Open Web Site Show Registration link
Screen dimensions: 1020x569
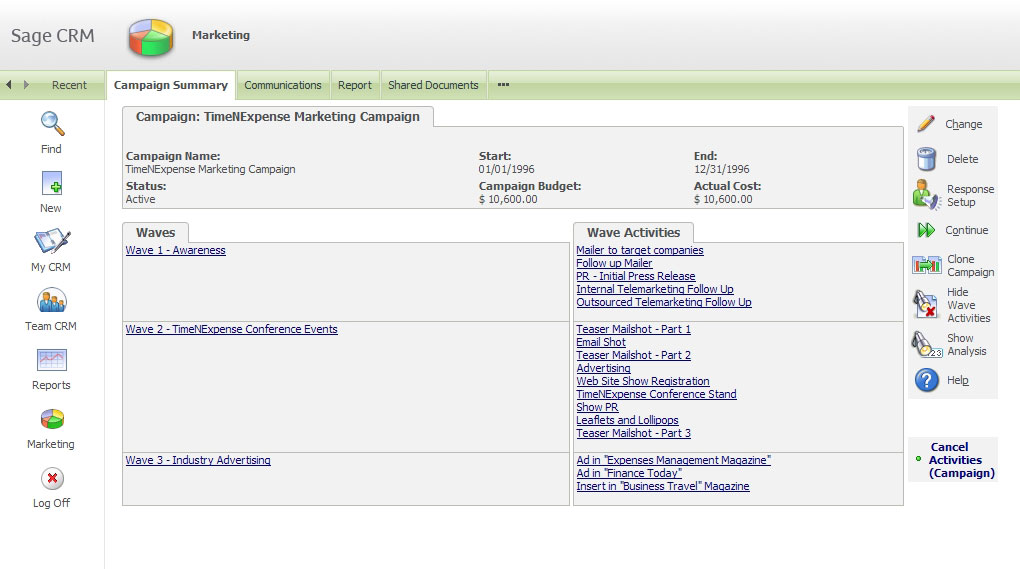point(643,381)
